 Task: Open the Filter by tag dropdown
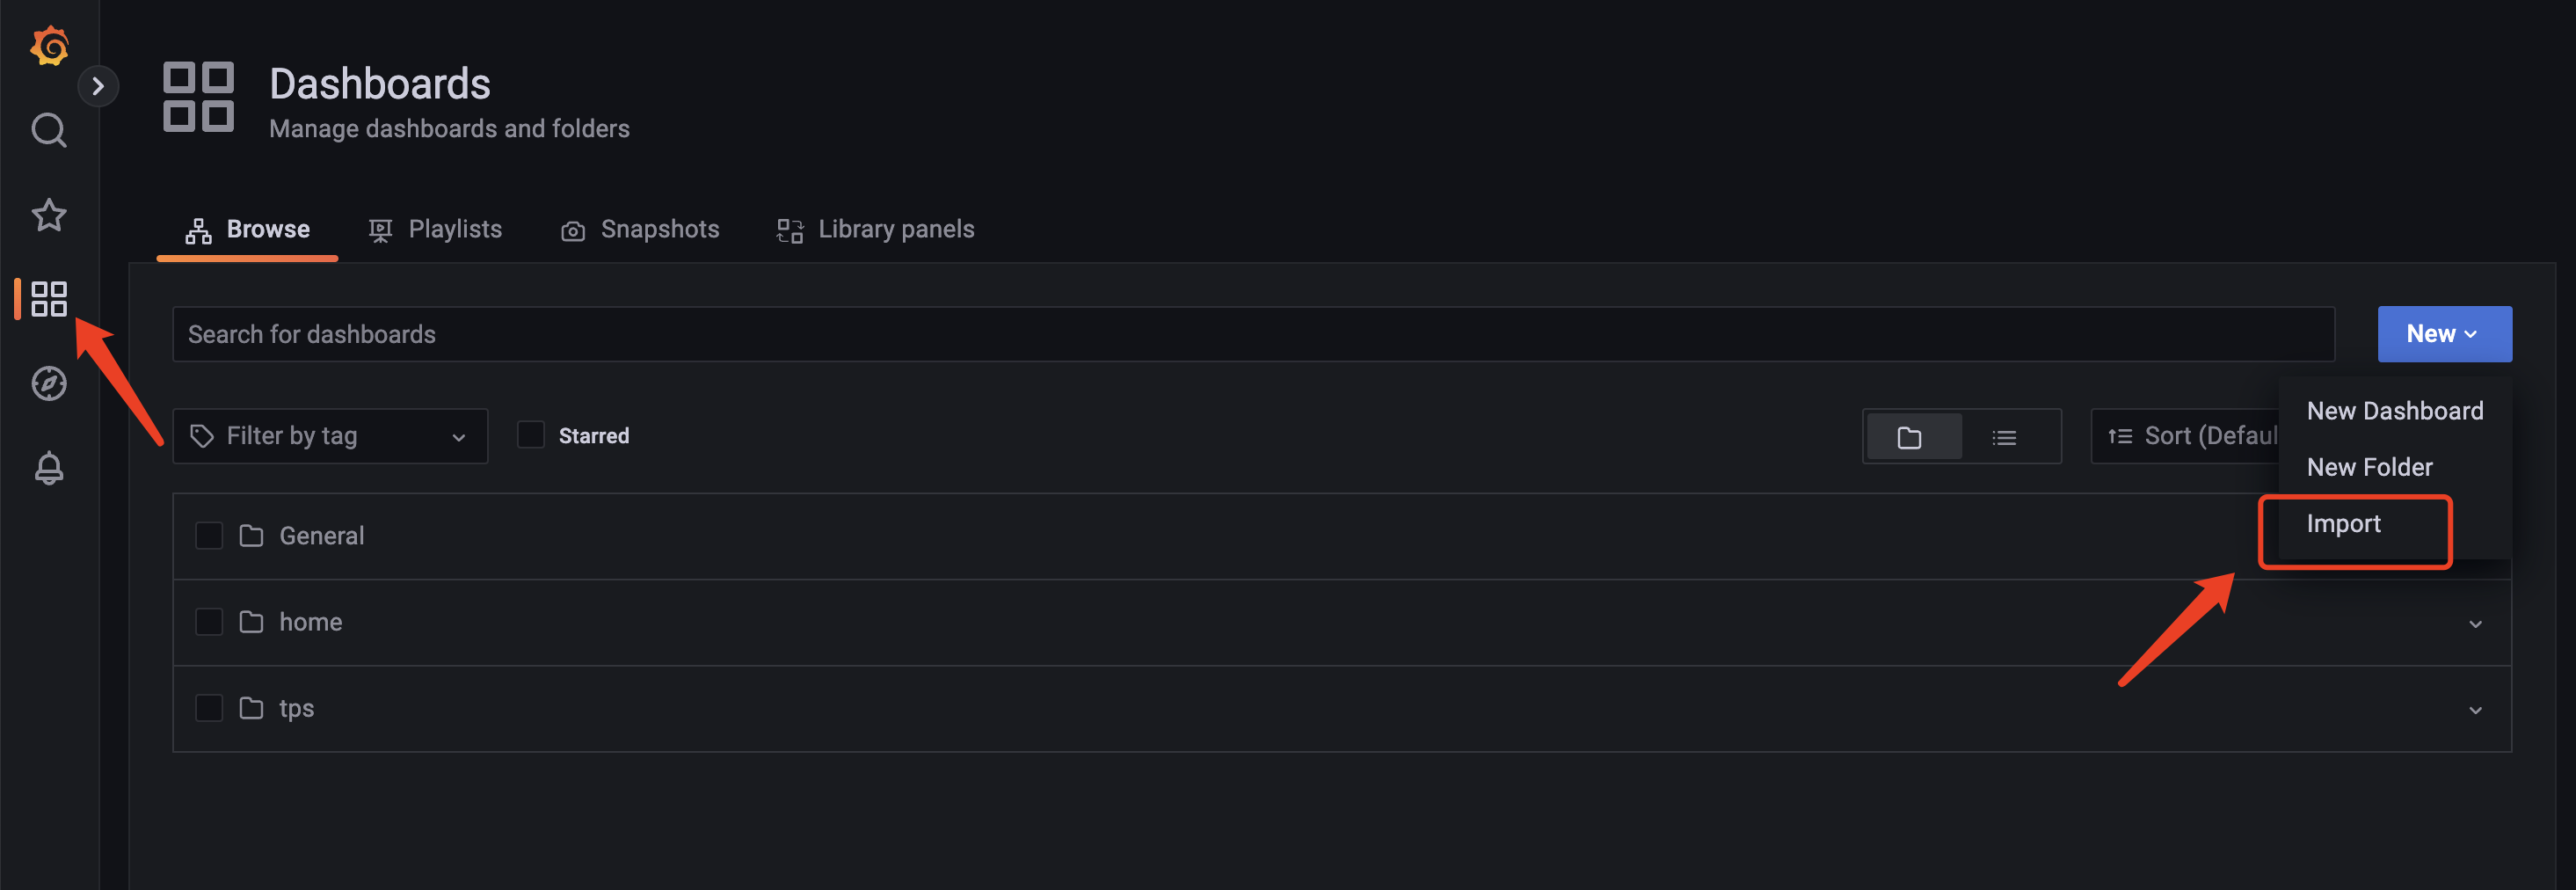pos(330,436)
